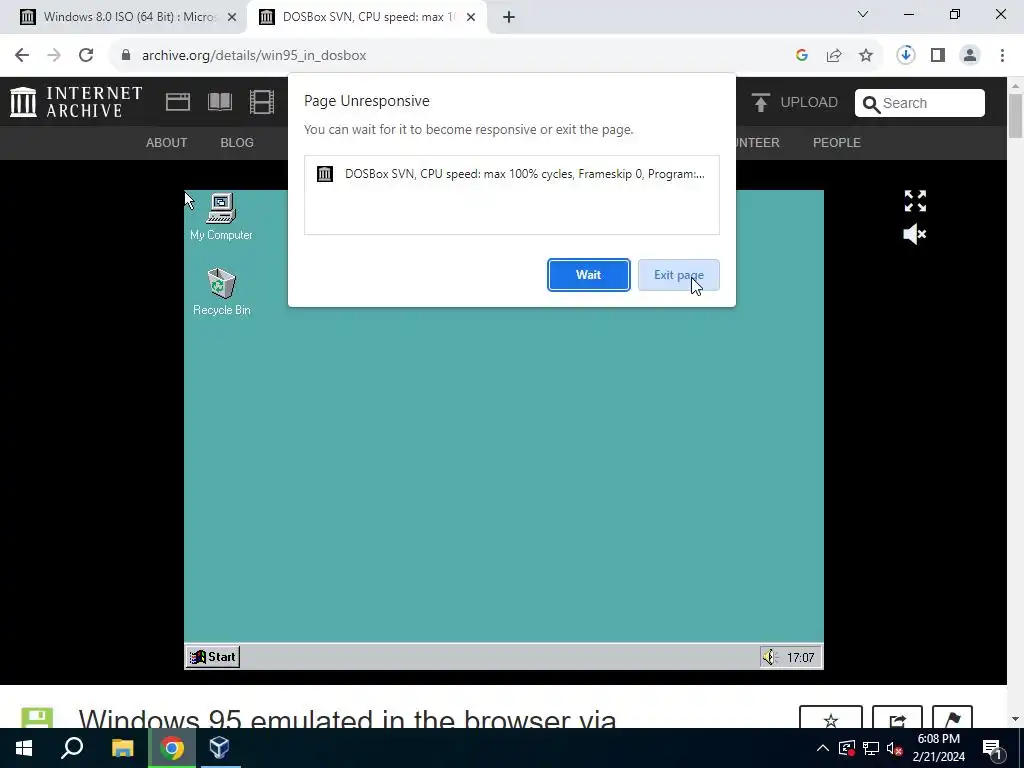Unmute the emulator sound
Viewport: 1024px width, 768px height.
coord(914,234)
